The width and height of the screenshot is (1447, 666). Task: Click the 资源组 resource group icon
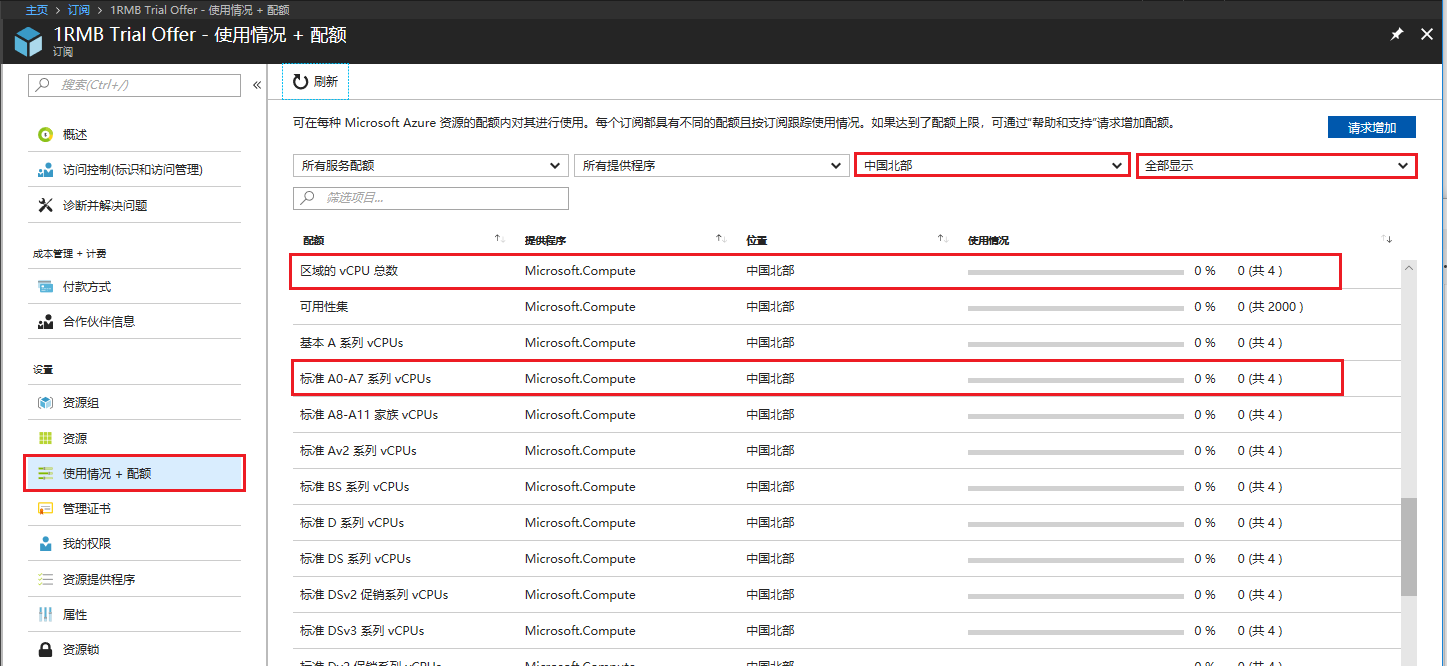click(45, 403)
